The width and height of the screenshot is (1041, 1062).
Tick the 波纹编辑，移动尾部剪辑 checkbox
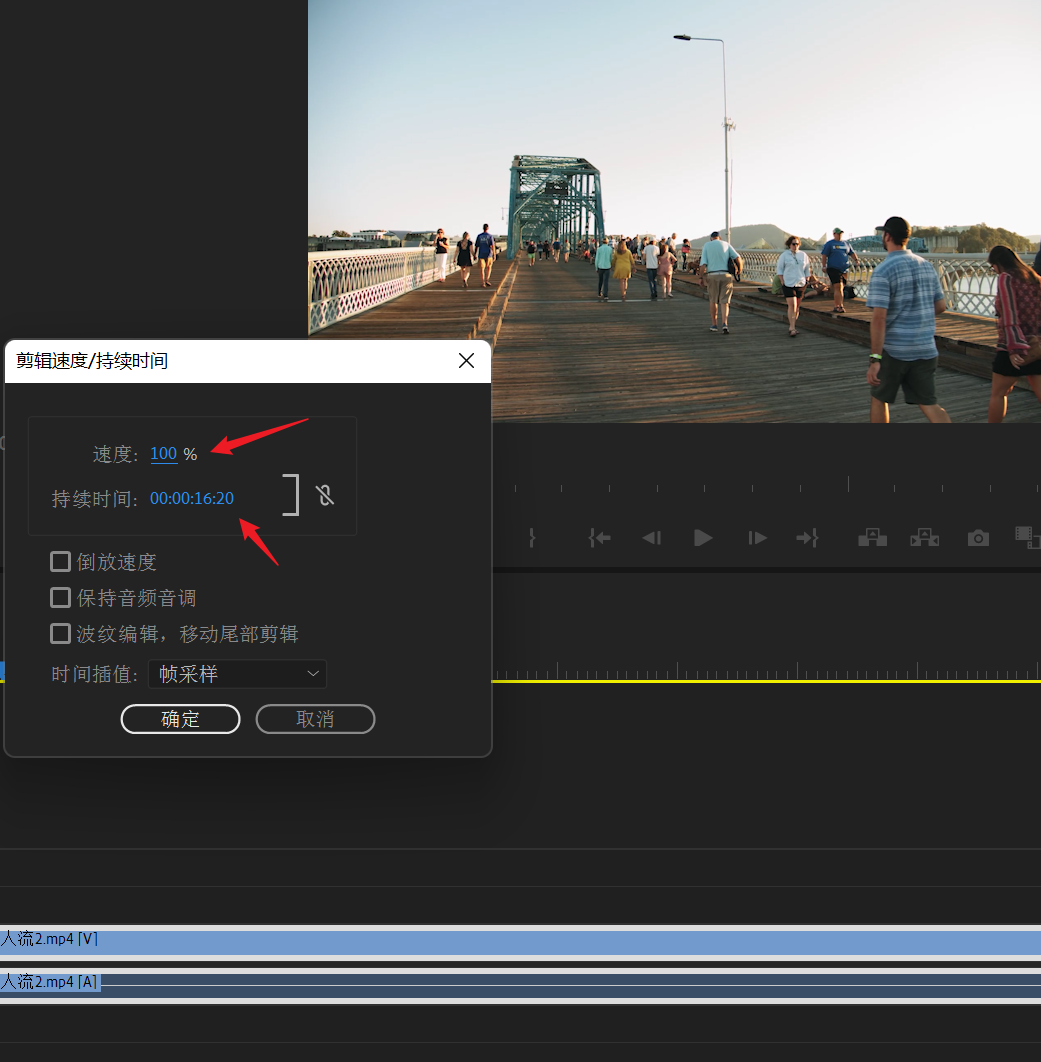[61, 634]
